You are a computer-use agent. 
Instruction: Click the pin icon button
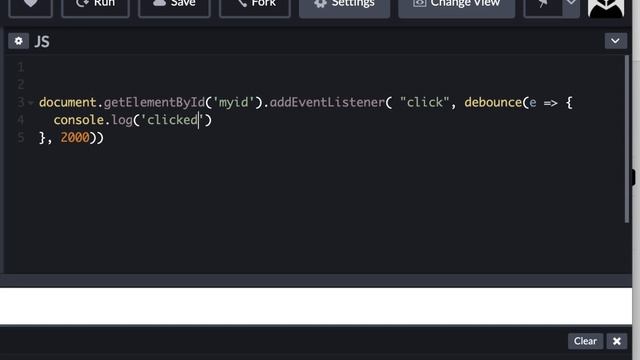543,6
